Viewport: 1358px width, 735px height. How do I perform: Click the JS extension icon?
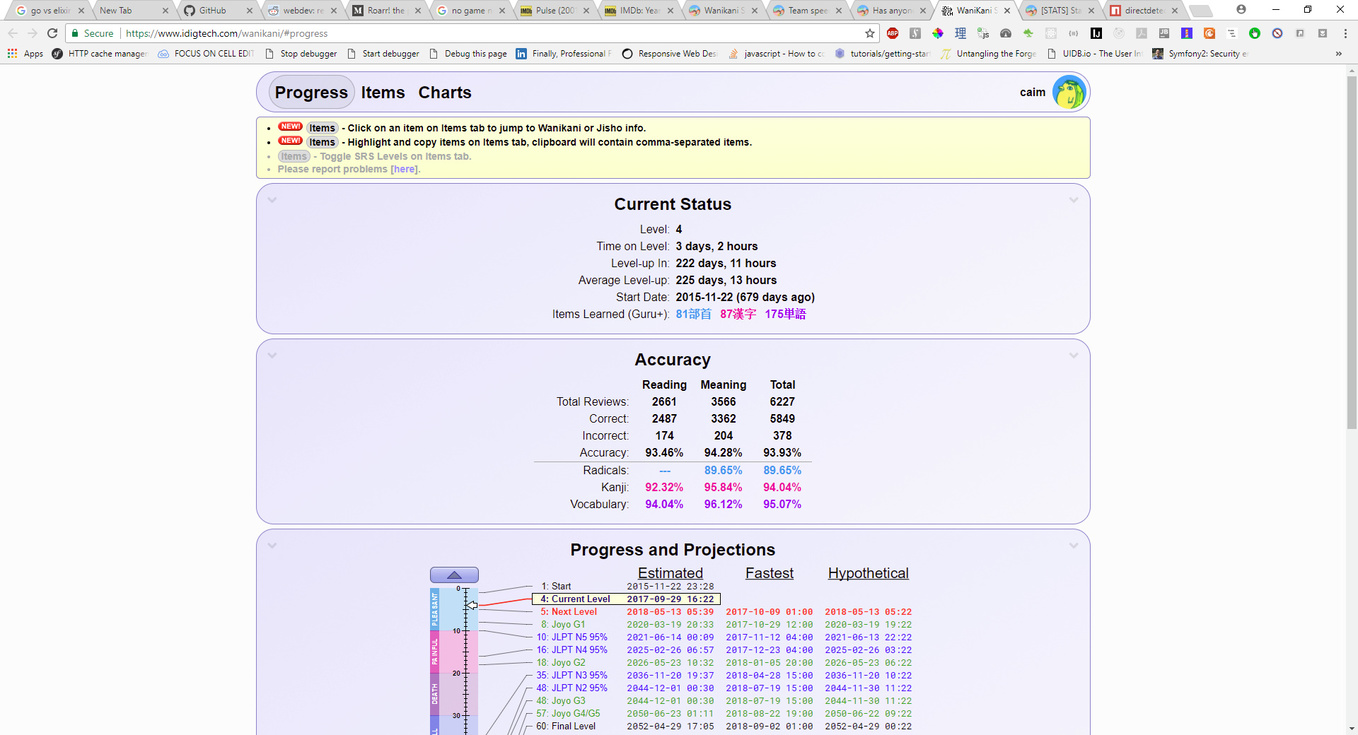pyautogui.click(x=983, y=33)
